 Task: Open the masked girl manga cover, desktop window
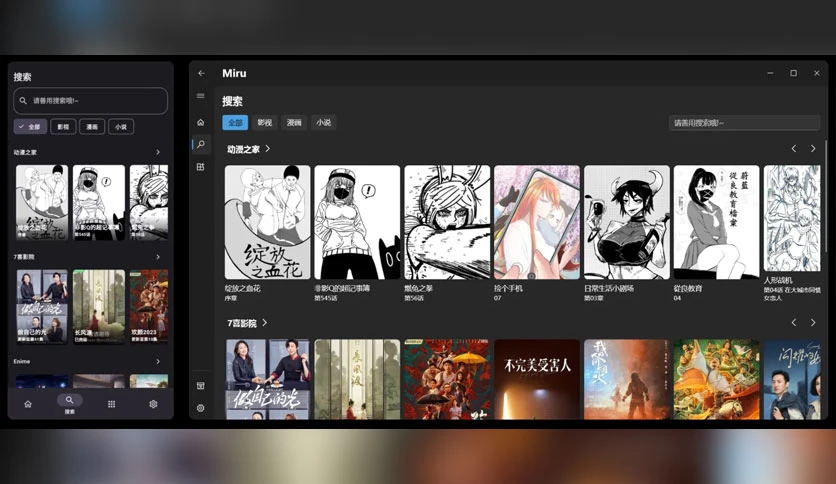click(x=357, y=222)
